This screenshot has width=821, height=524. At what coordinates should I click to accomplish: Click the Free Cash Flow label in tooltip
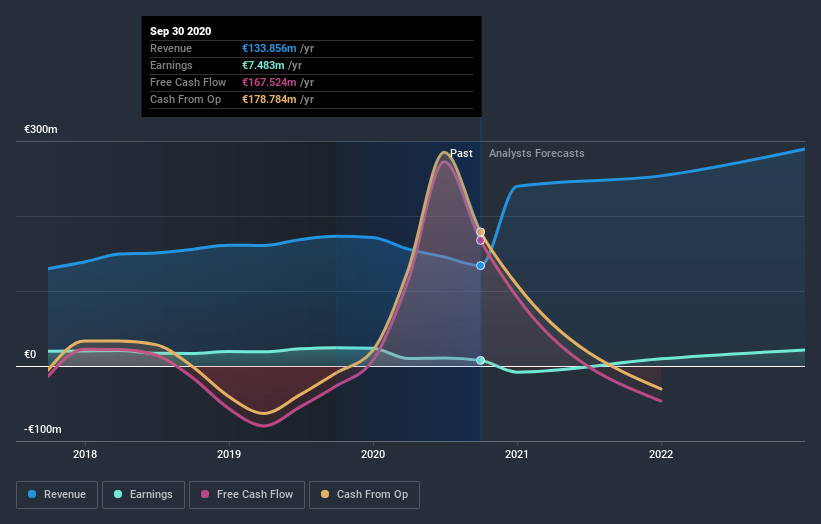tap(188, 82)
